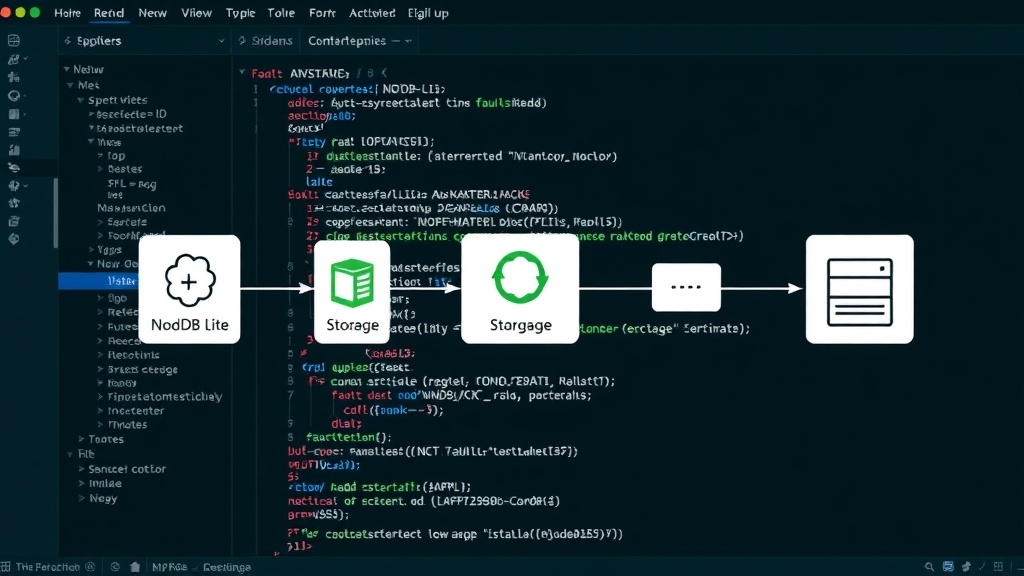Click the grid icon left of The Perection
The image size is (1024, 576).
tap(6, 567)
